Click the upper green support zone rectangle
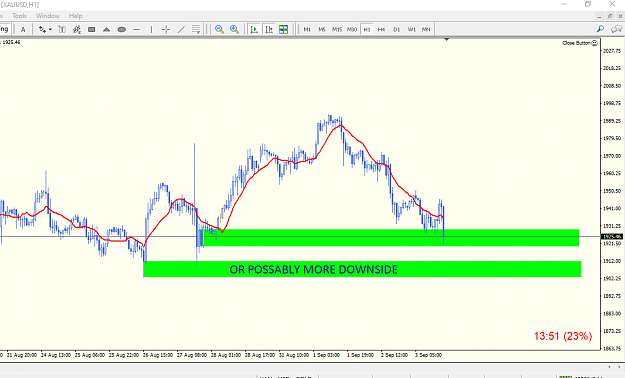The width and height of the screenshot is (625, 378). click(390, 238)
